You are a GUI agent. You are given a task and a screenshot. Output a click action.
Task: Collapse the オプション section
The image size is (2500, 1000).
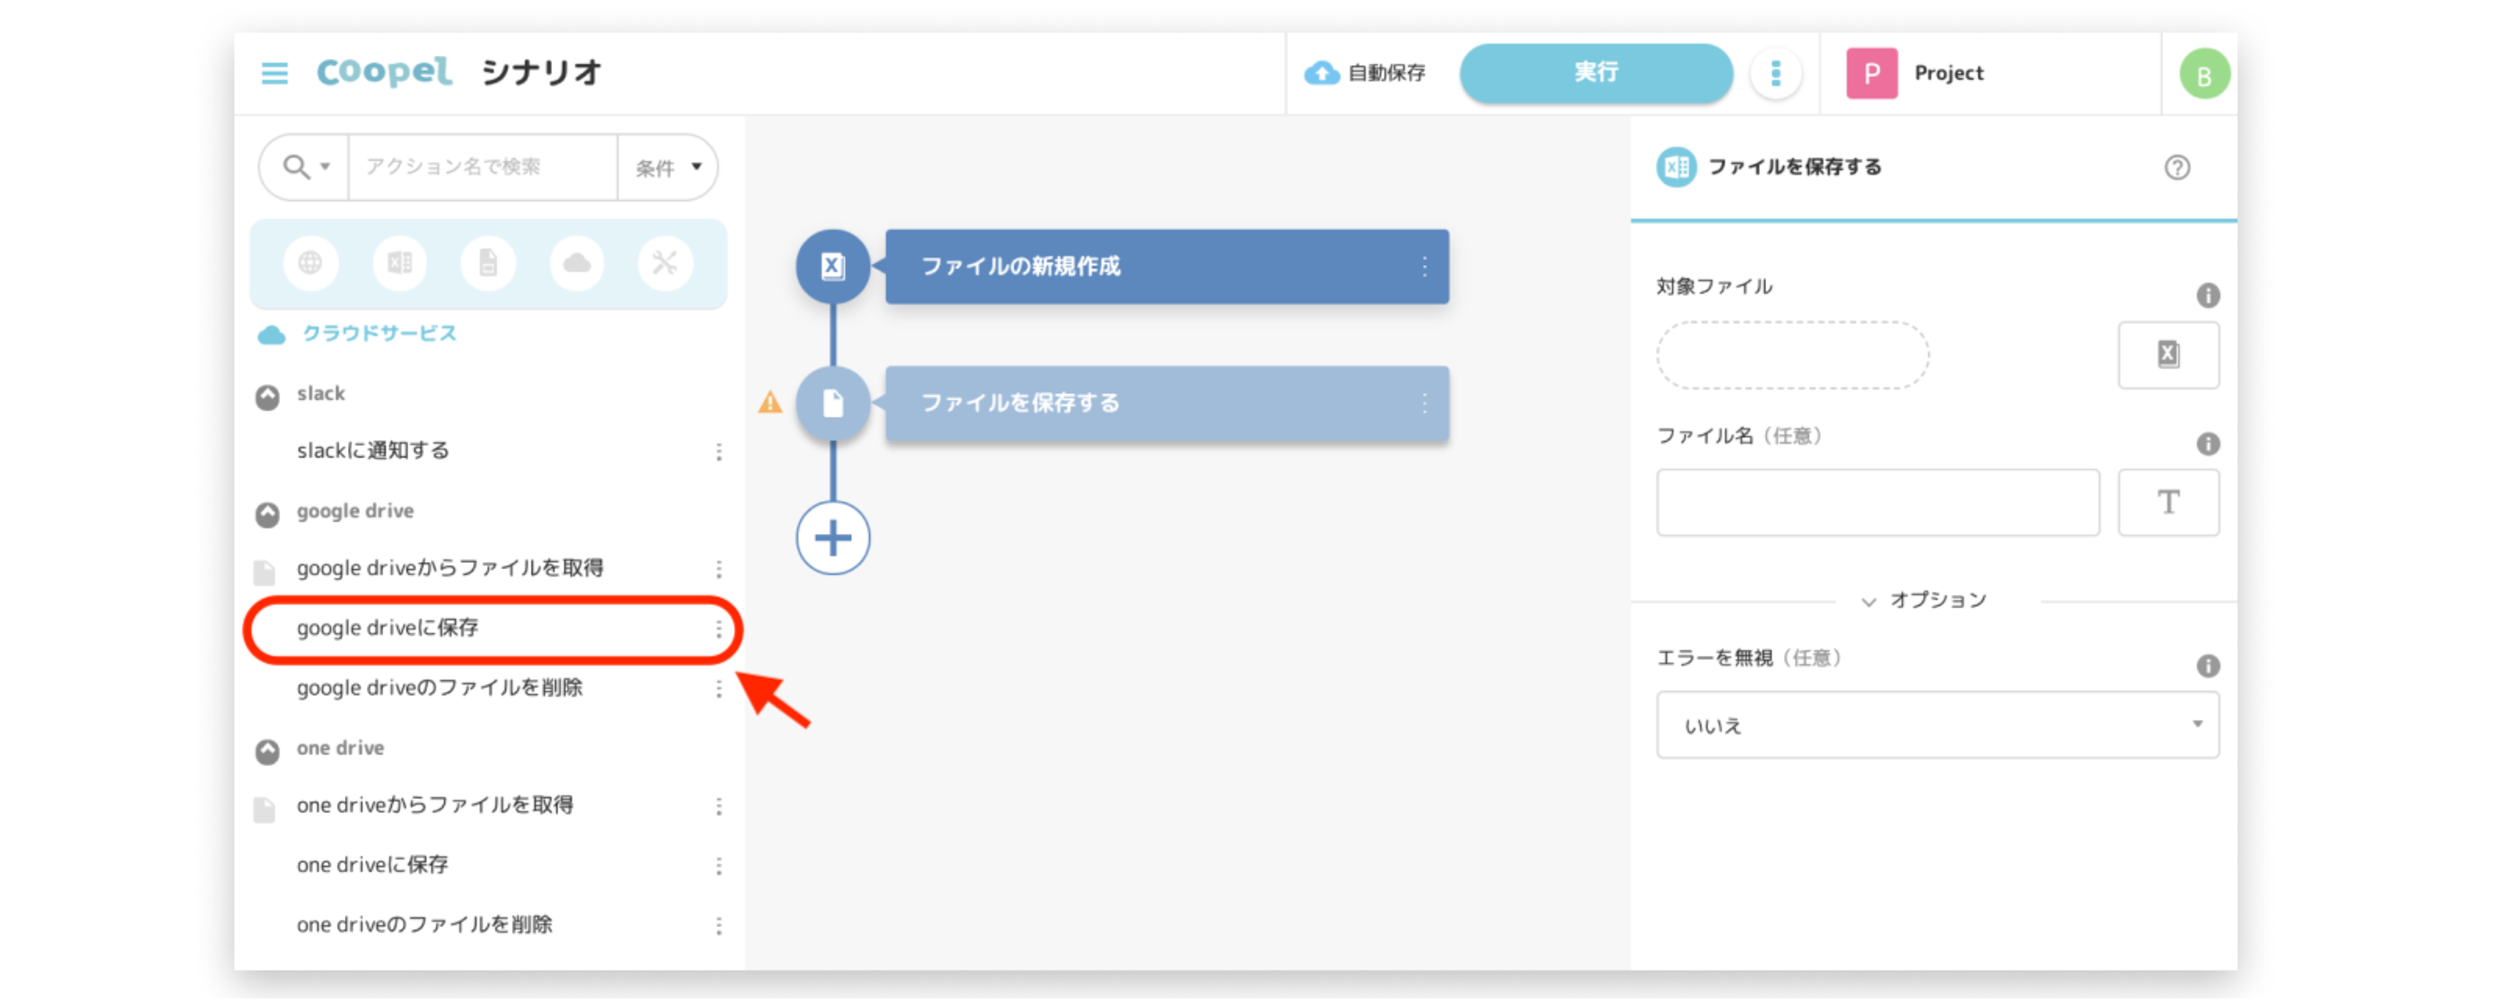tap(1924, 600)
